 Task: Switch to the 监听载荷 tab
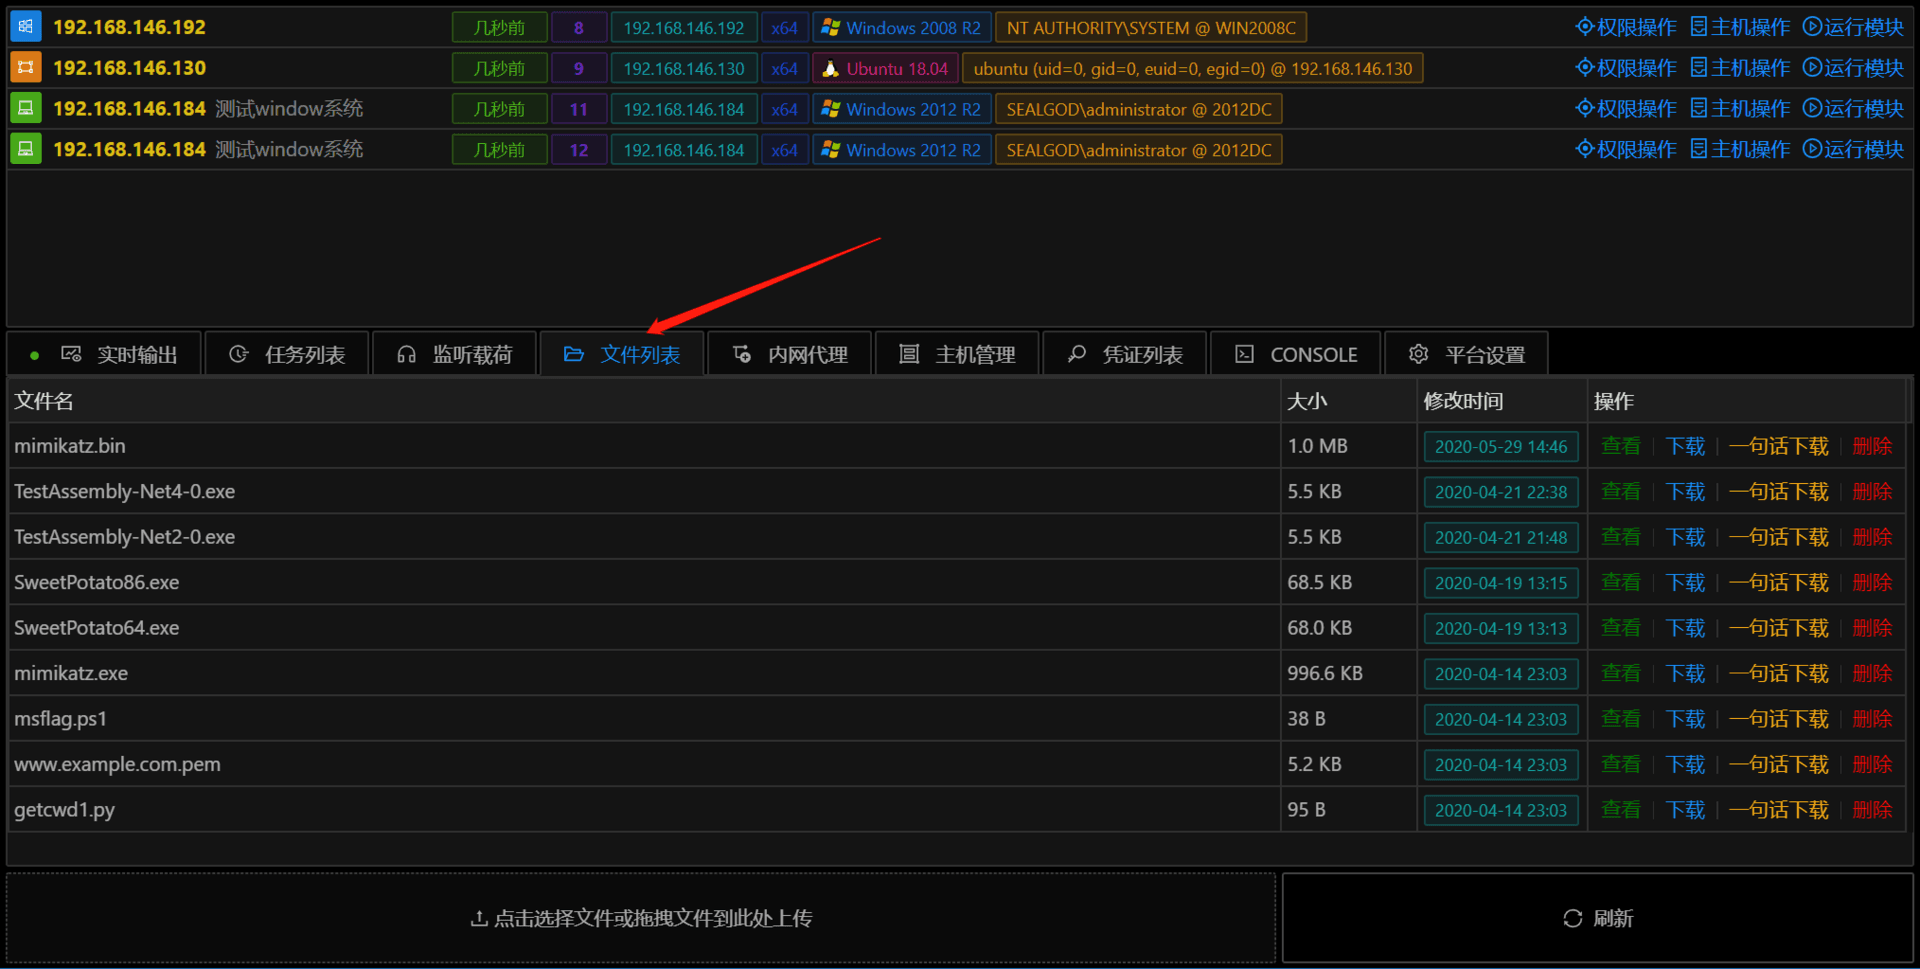coord(455,354)
